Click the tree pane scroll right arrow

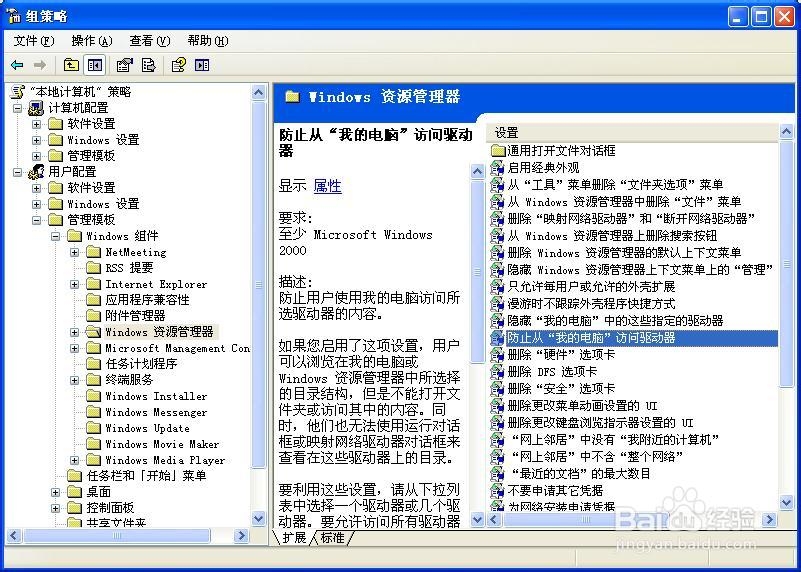(241, 536)
